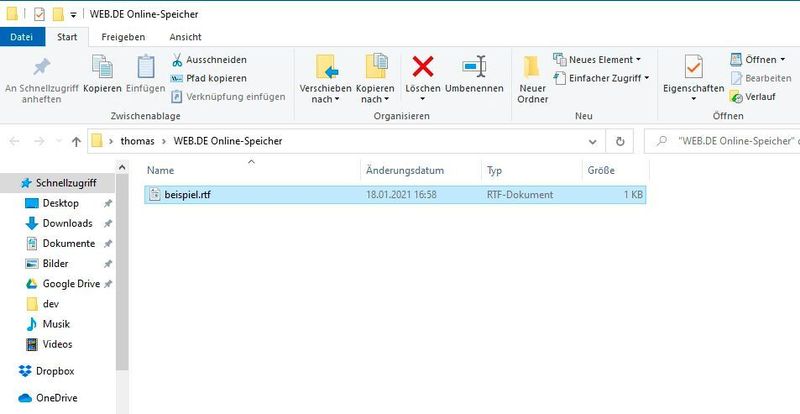The width and height of the screenshot is (800, 414).
Task: Open OneDrive in the sidebar
Action: [56, 398]
